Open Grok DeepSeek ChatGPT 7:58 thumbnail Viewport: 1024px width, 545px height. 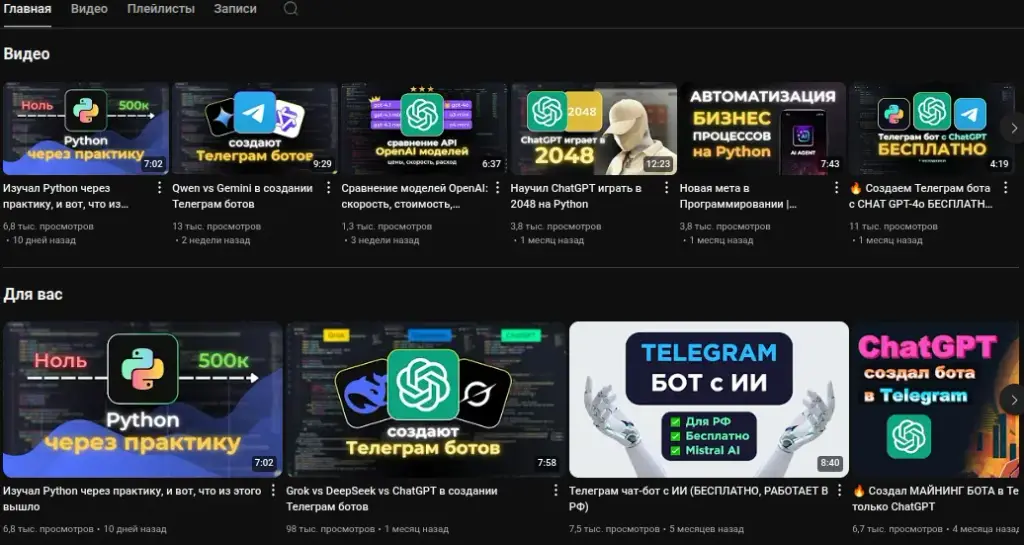[x=426, y=399]
